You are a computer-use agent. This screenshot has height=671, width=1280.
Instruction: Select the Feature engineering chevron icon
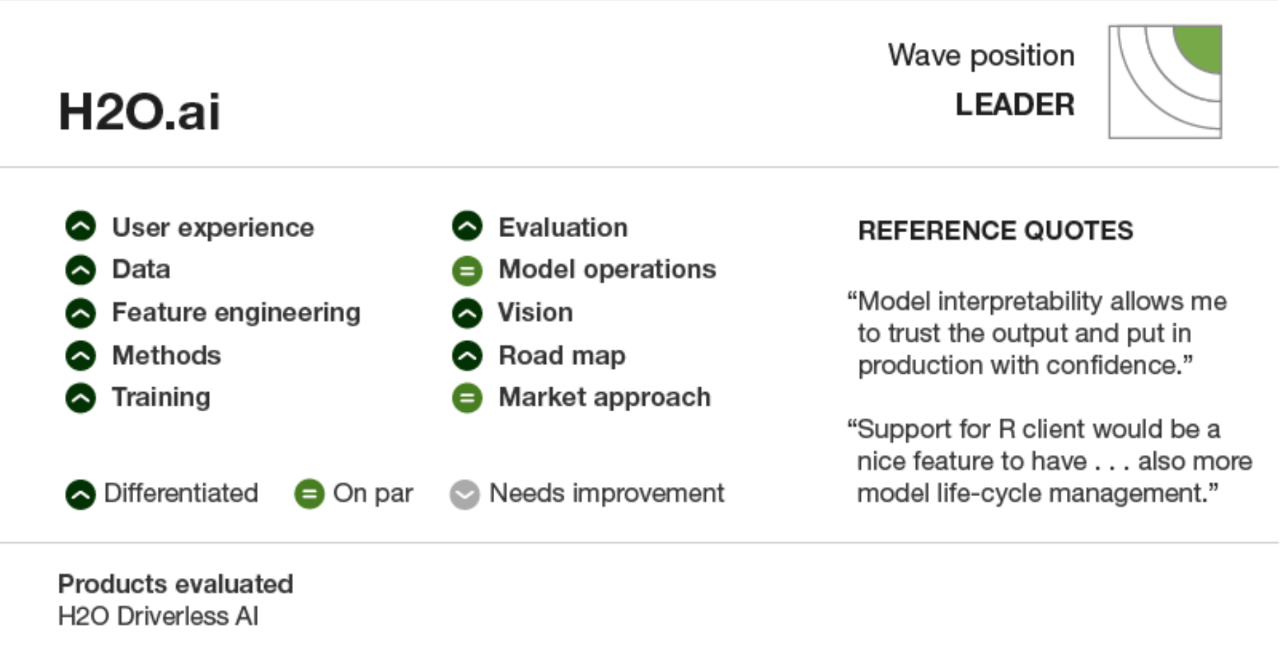coord(81,313)
